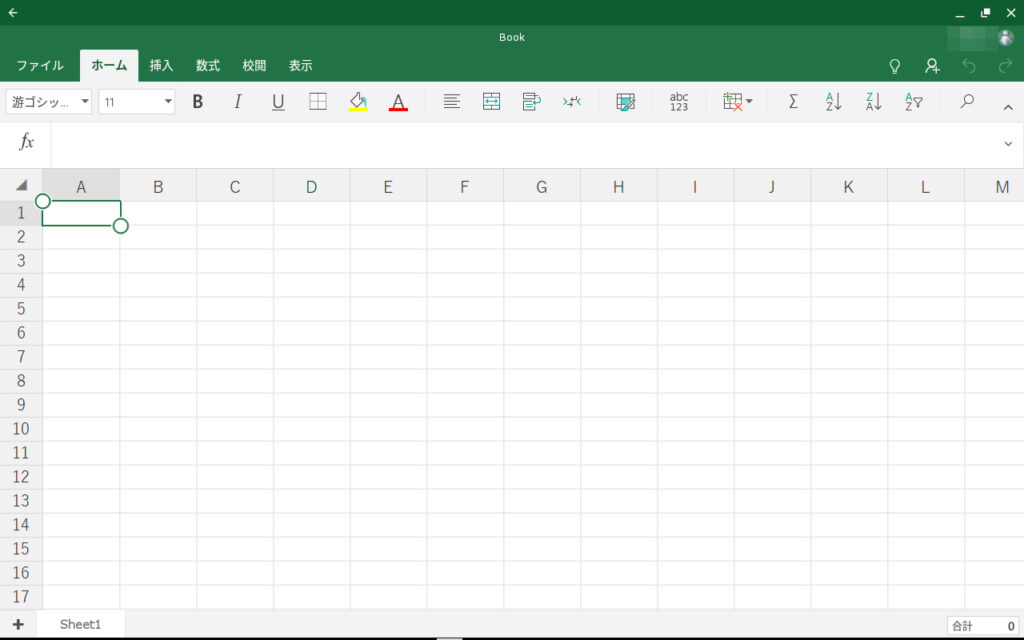This screenshot has height=640, width=1024.
Task: Click the share person icon
Action: (932, 65)
